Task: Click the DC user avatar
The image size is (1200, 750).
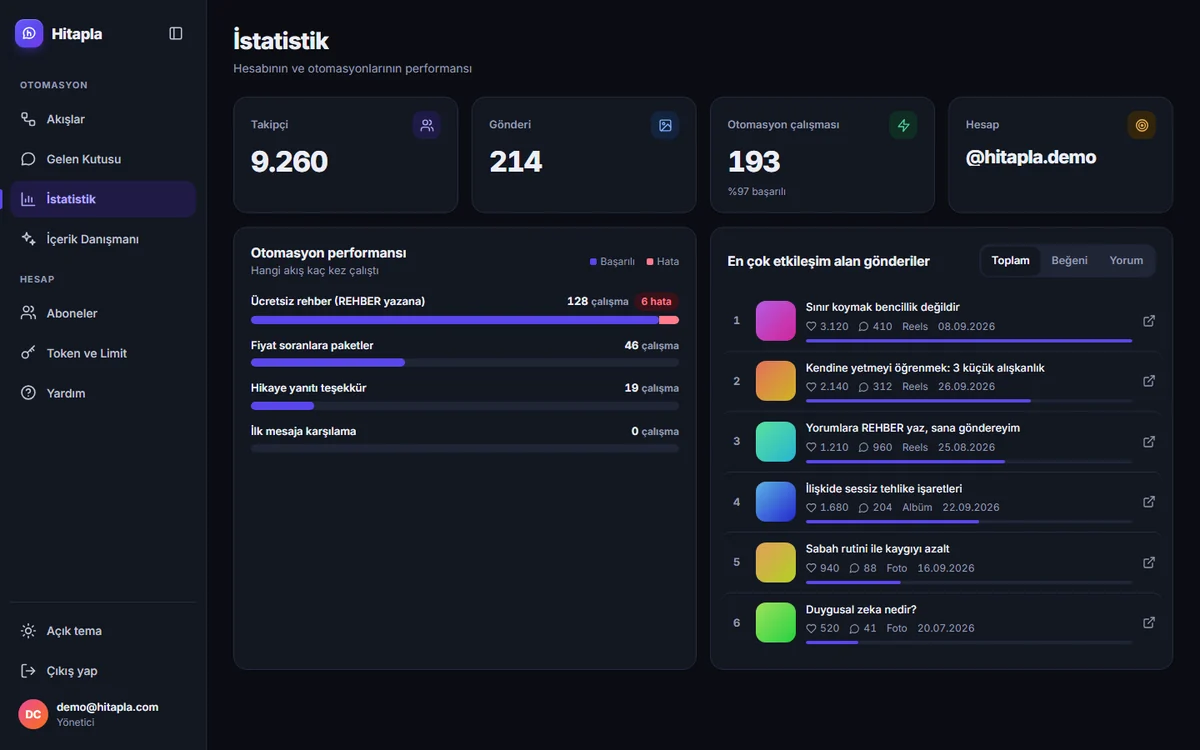Action: tap(33, 714)
